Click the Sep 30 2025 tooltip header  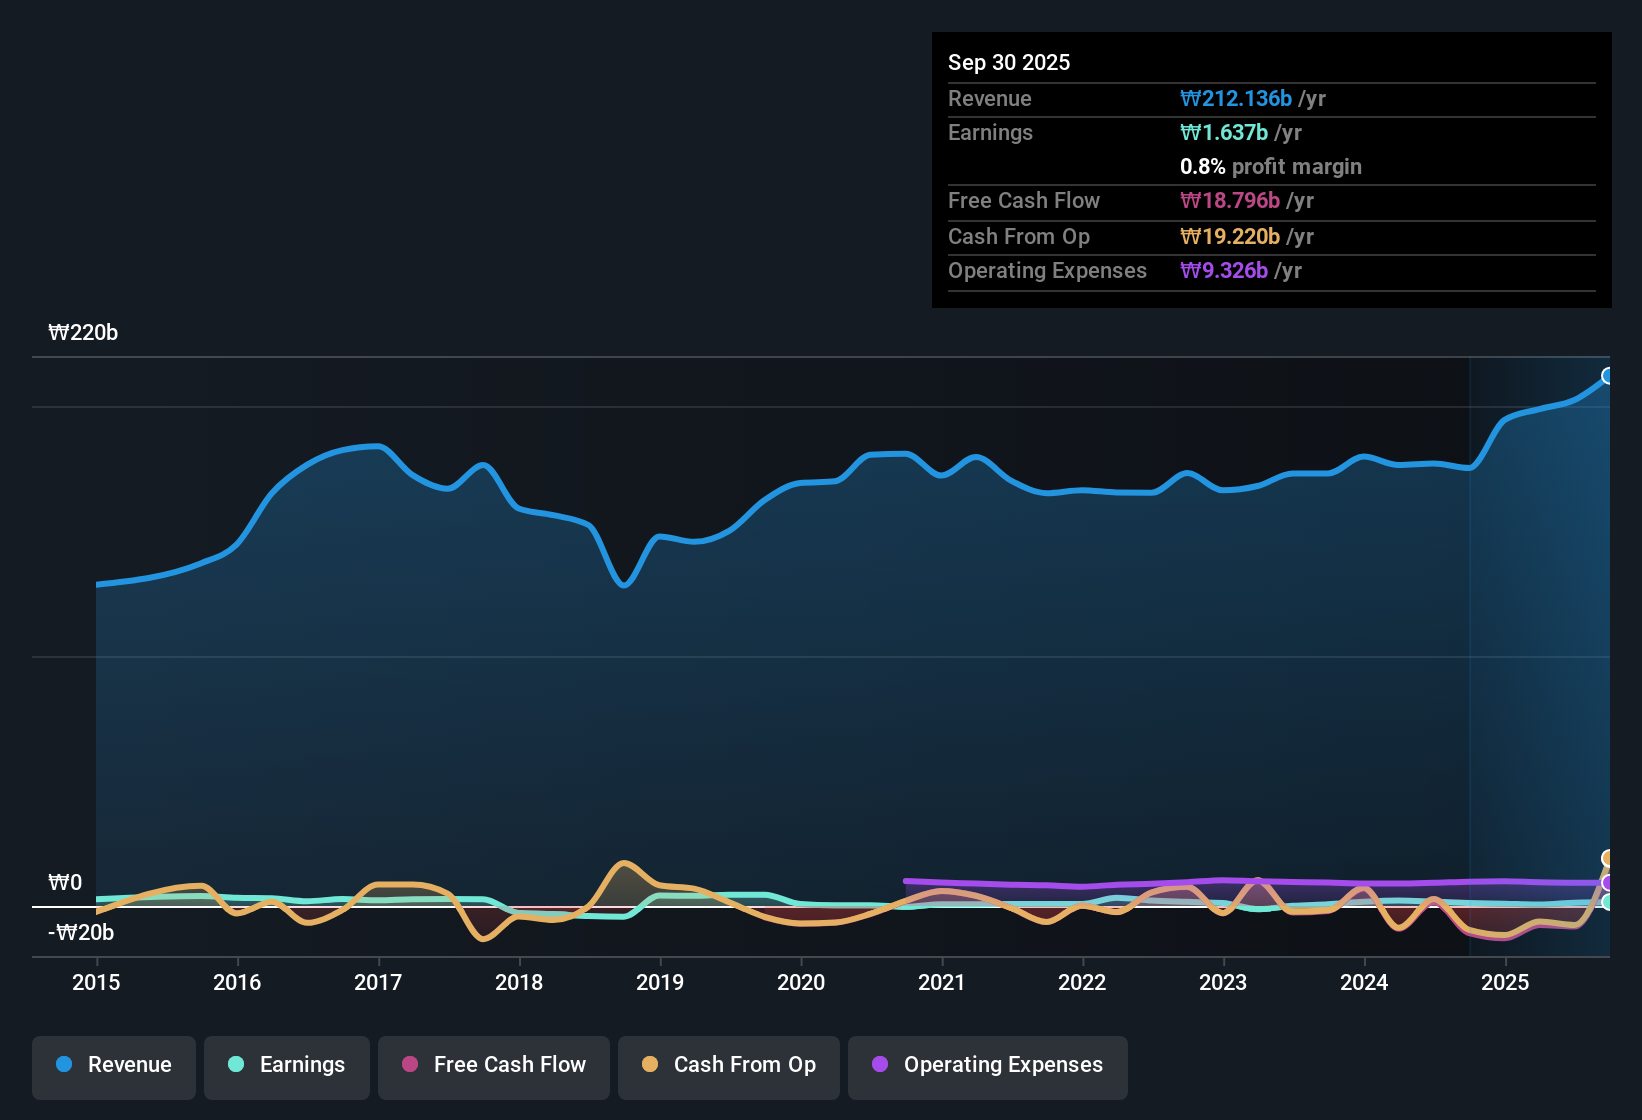tap(1009, 62)
